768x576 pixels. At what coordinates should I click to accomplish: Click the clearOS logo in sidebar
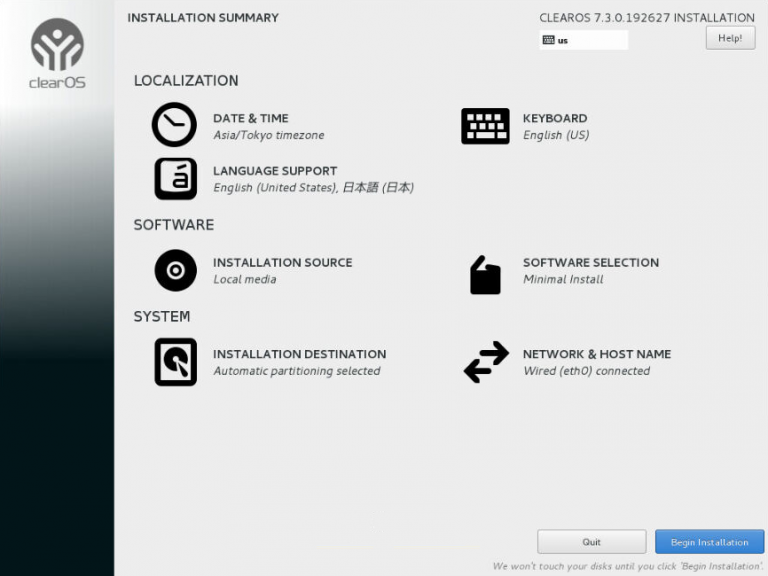pyautogui.click(x=57, y=54)
